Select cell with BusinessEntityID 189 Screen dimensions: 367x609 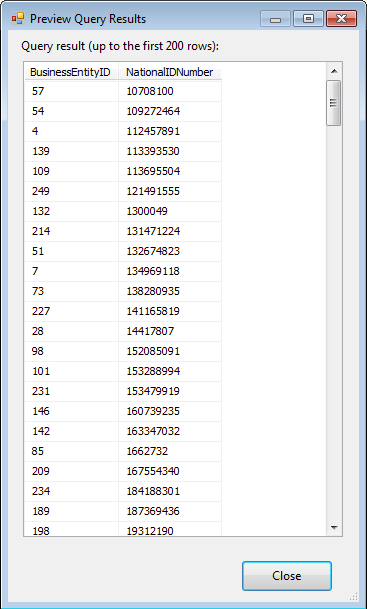pos(71,512)
